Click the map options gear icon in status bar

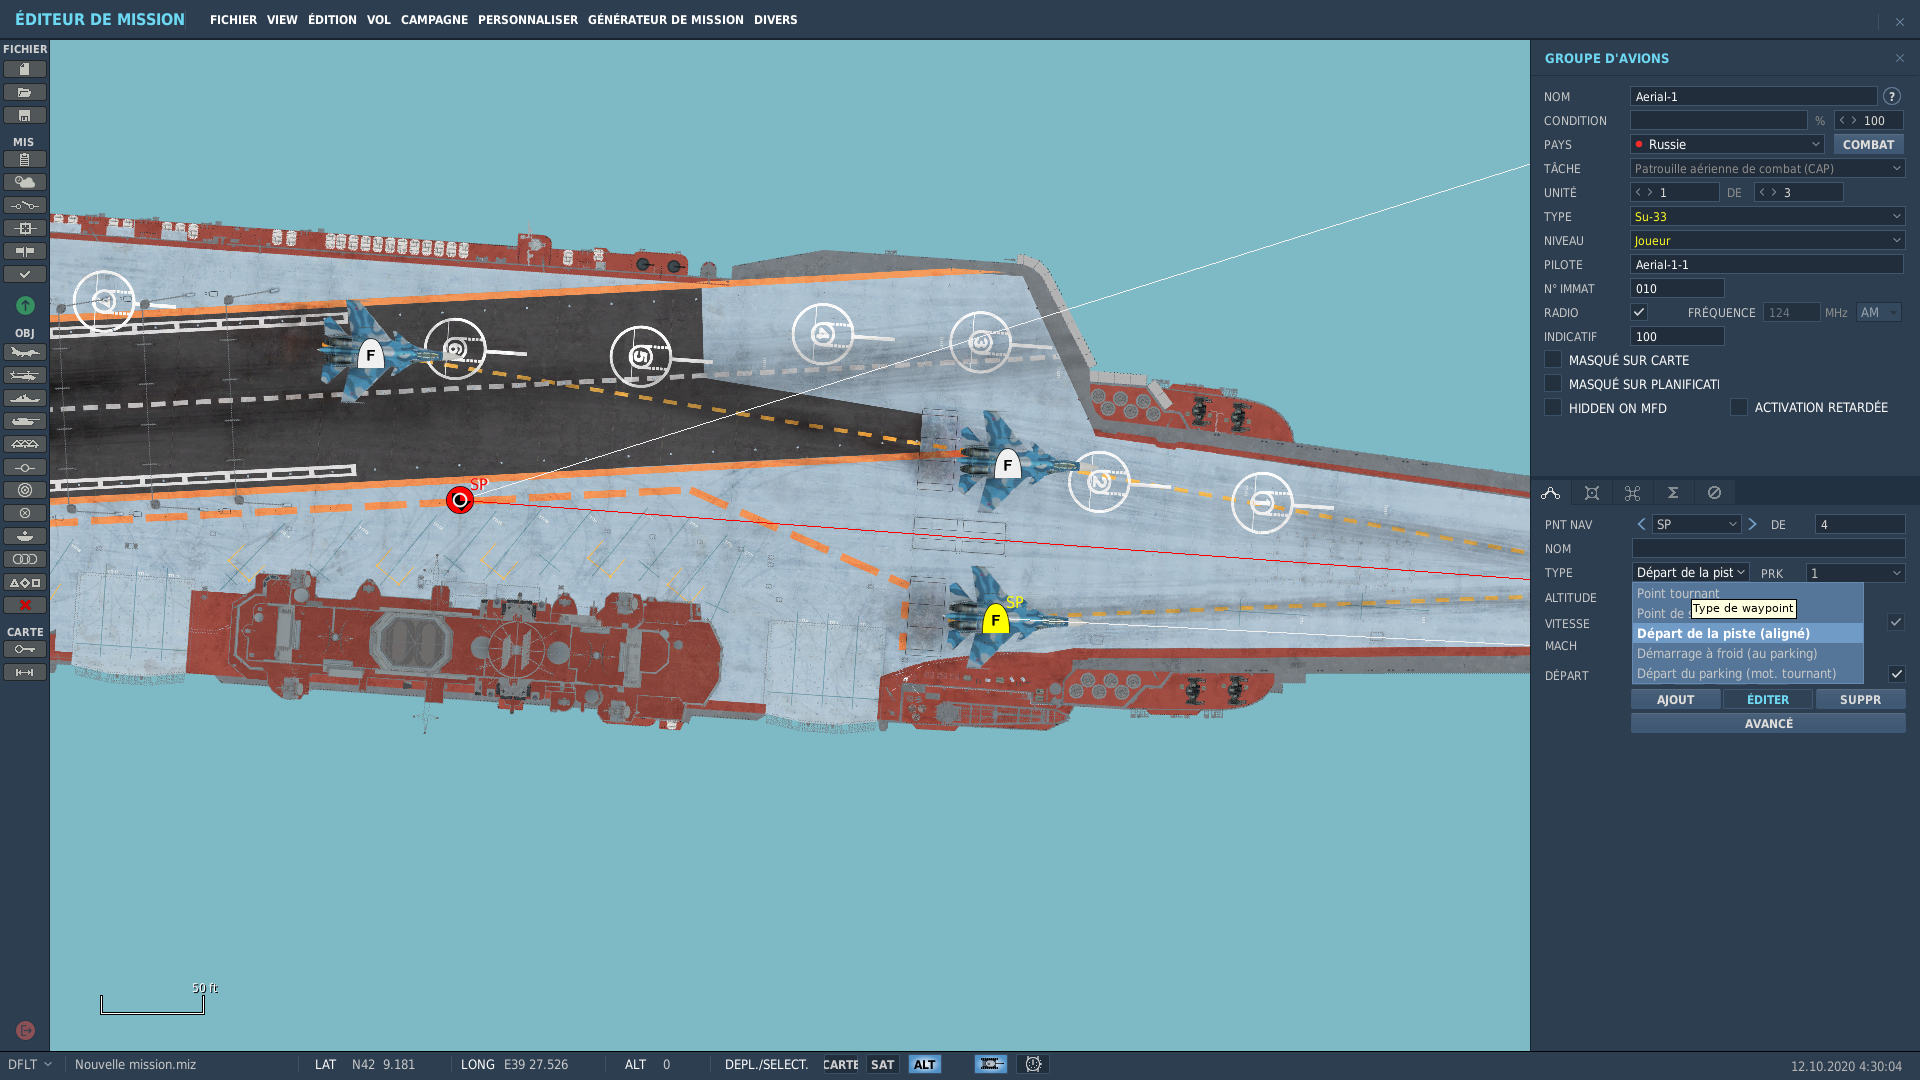tap(1033, 1064)
